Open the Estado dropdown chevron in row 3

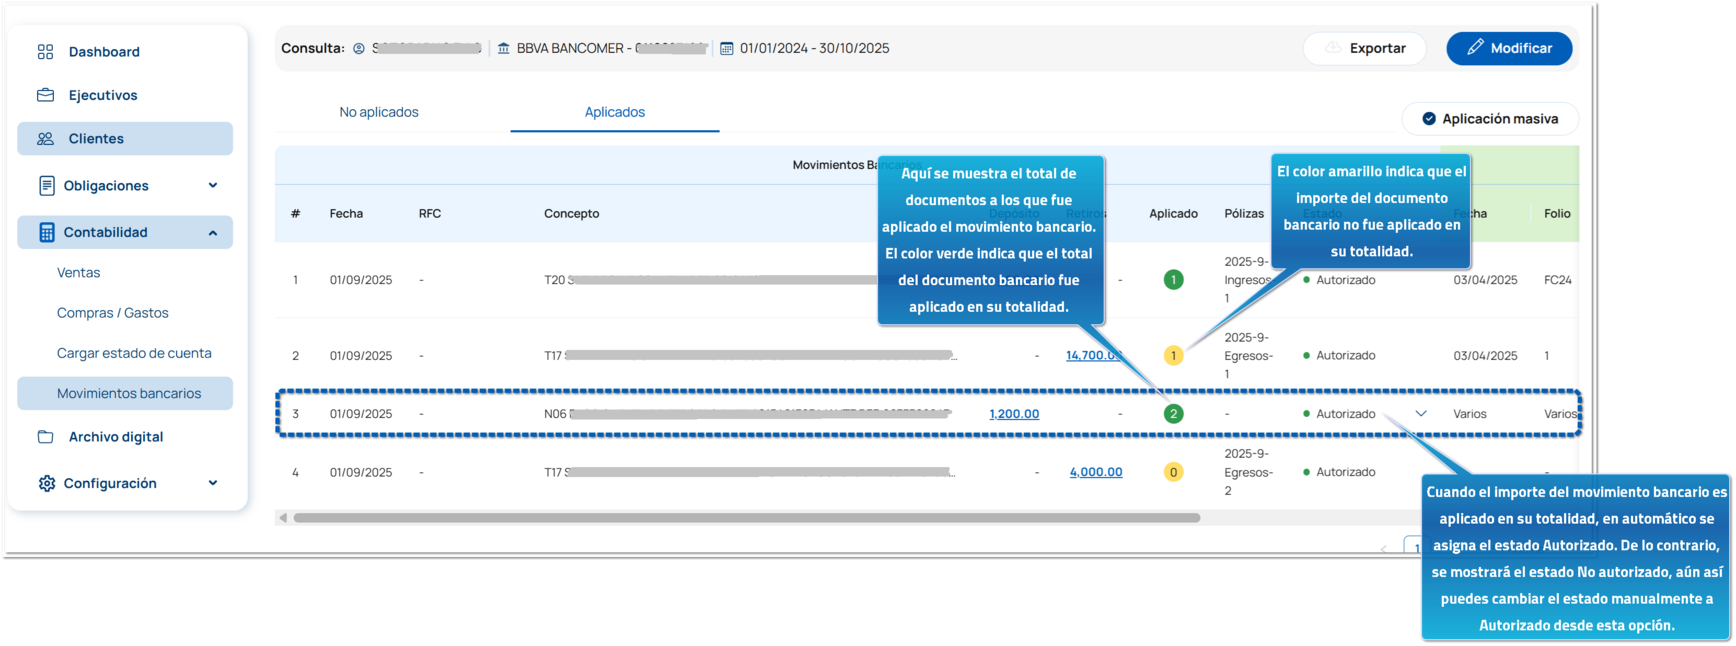click(x=1420, y=414)
